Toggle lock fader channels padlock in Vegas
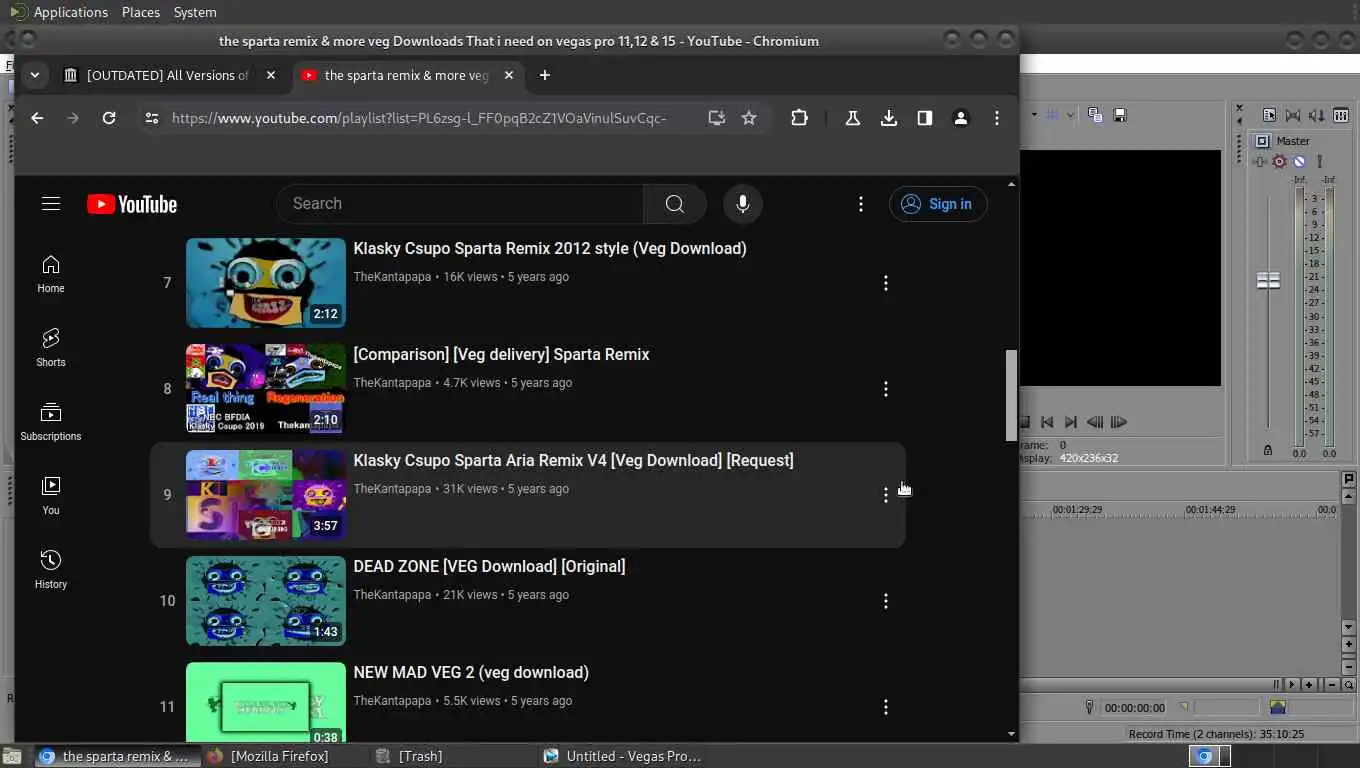 coord(1268,451)
